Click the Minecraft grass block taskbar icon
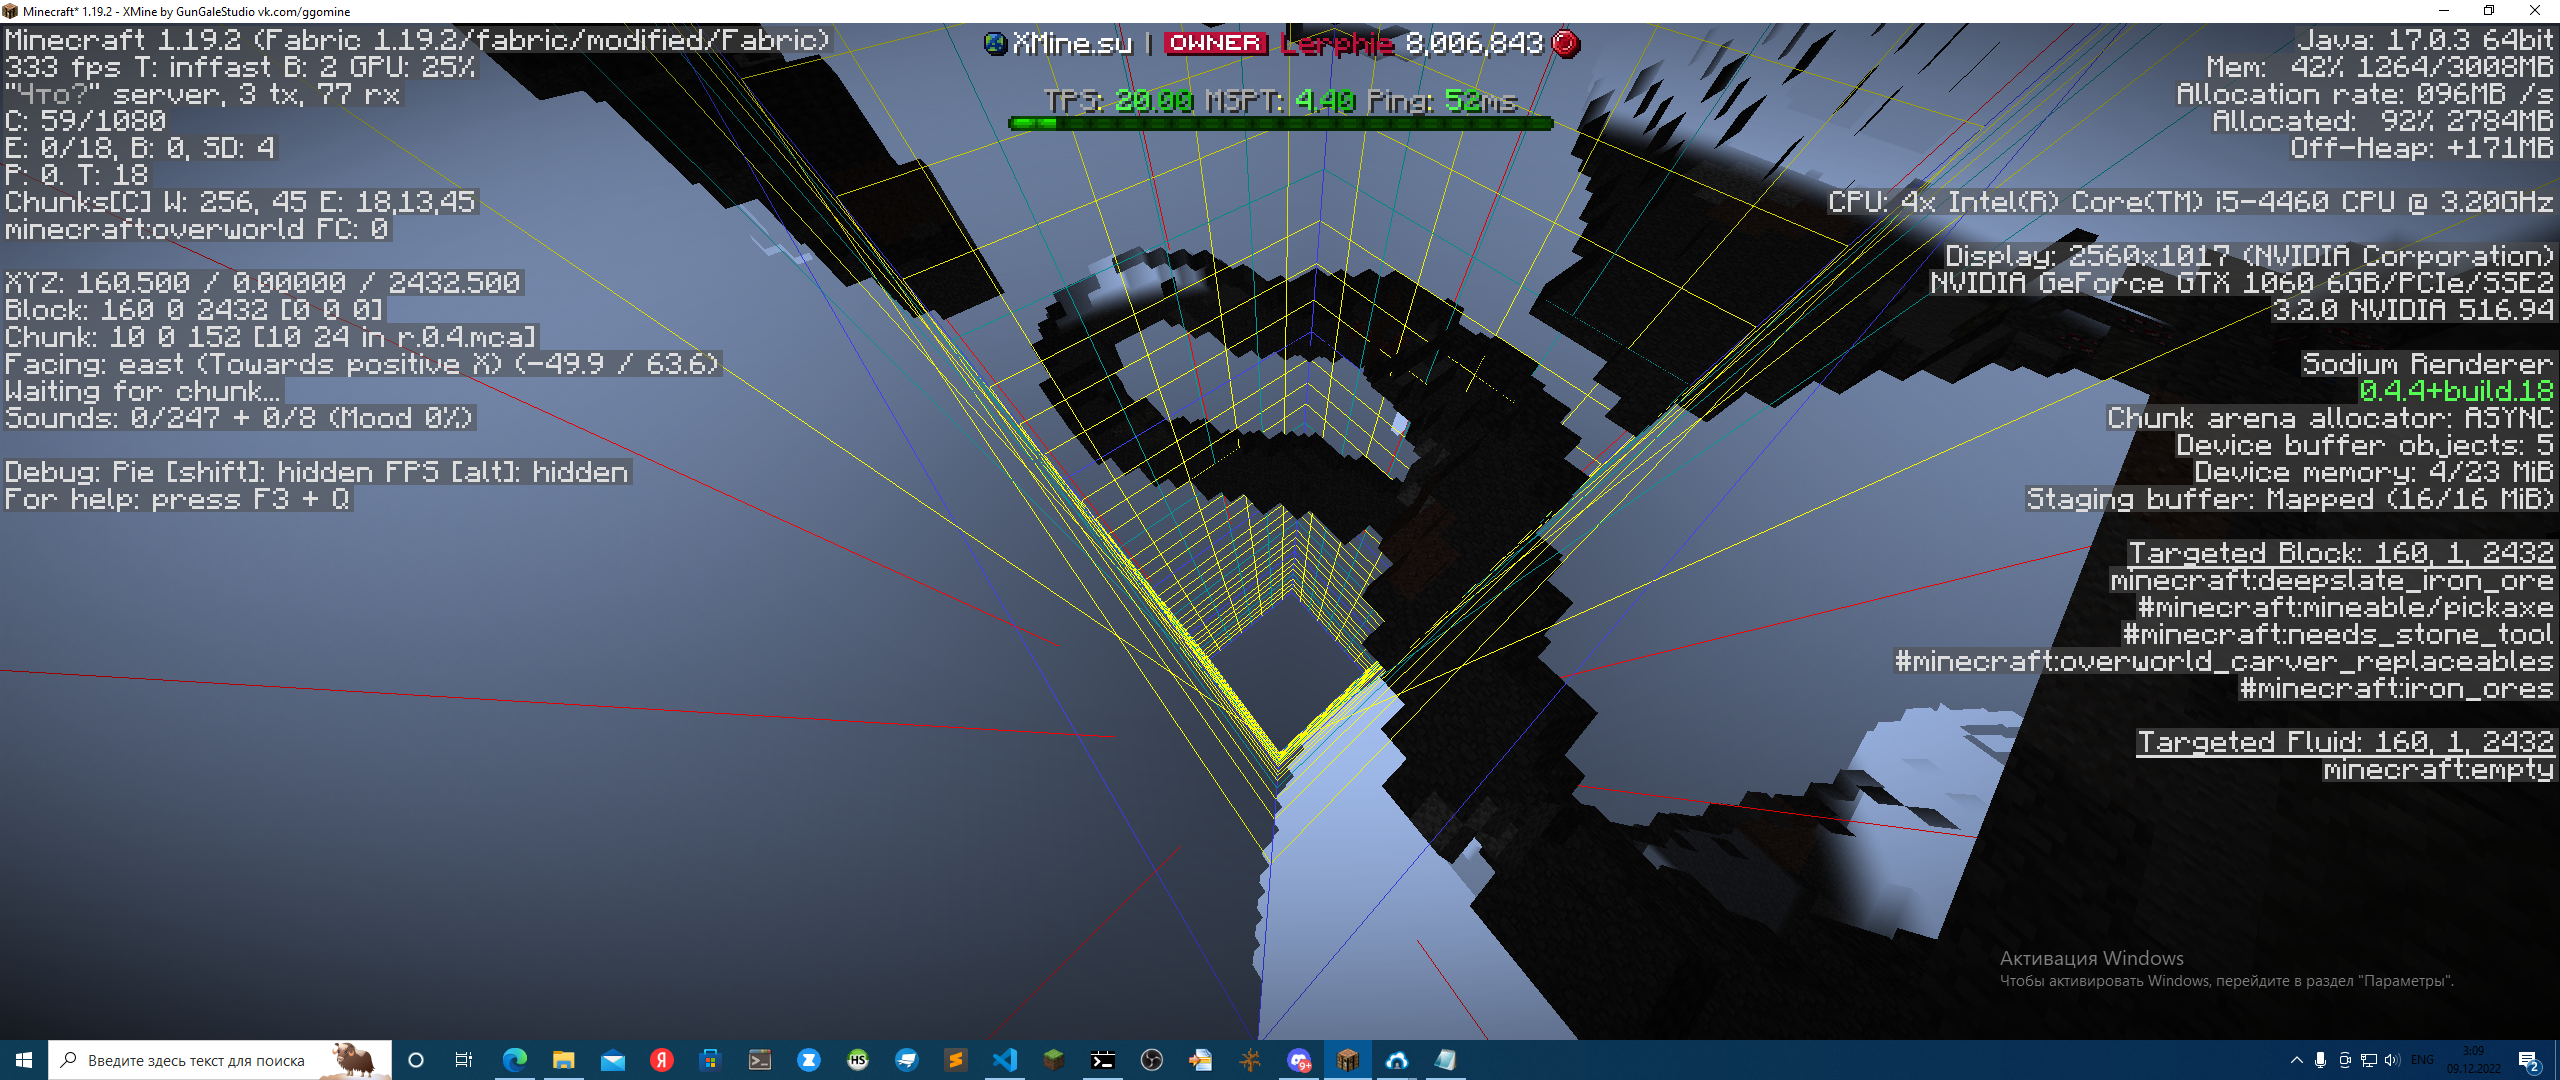The image size is (2560, 1080). (1054, 1060)
